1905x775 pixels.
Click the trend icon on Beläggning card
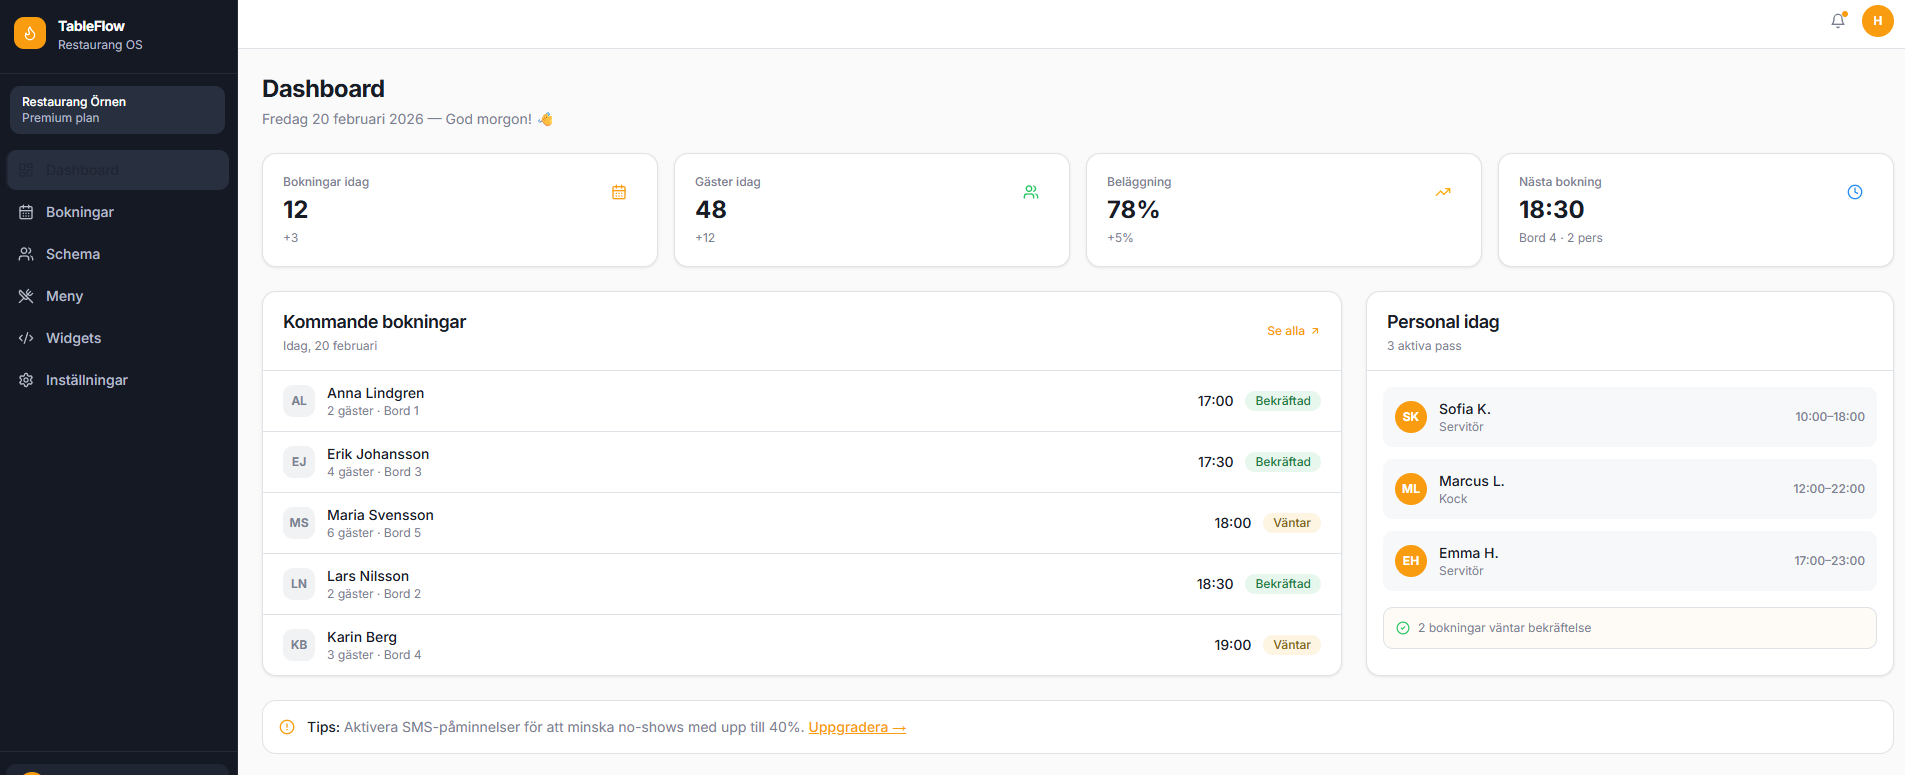[1443, 192]
